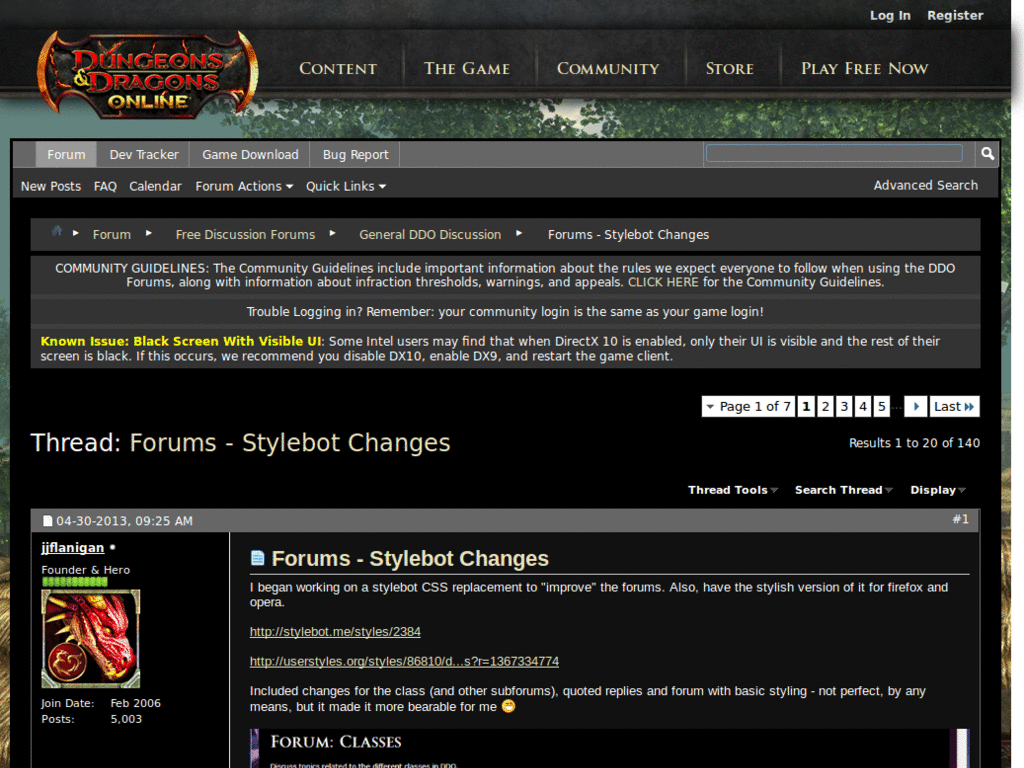Select the Dev Tracker tab
Viewport: 1024px width, 768px height.
click(144, 154)
